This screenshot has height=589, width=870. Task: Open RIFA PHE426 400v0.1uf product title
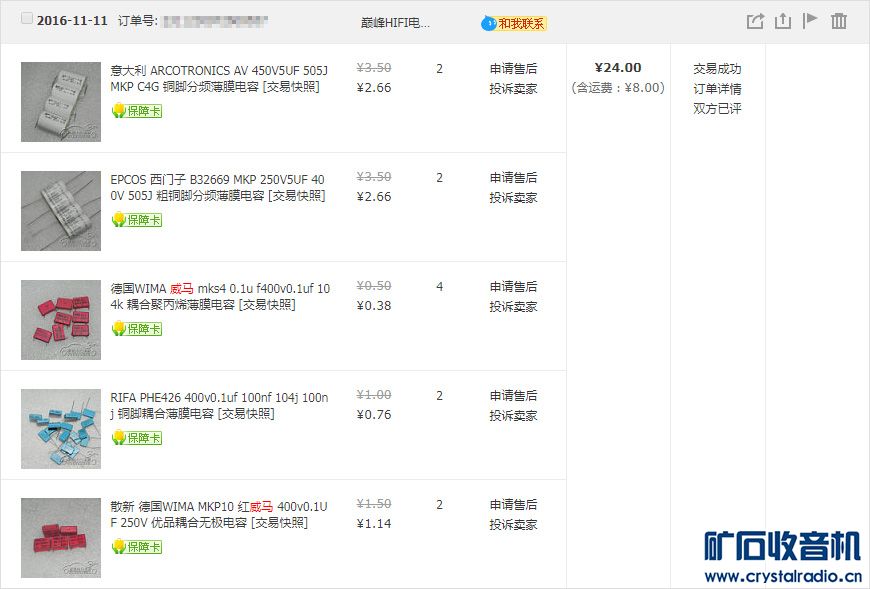coord(219,405)
